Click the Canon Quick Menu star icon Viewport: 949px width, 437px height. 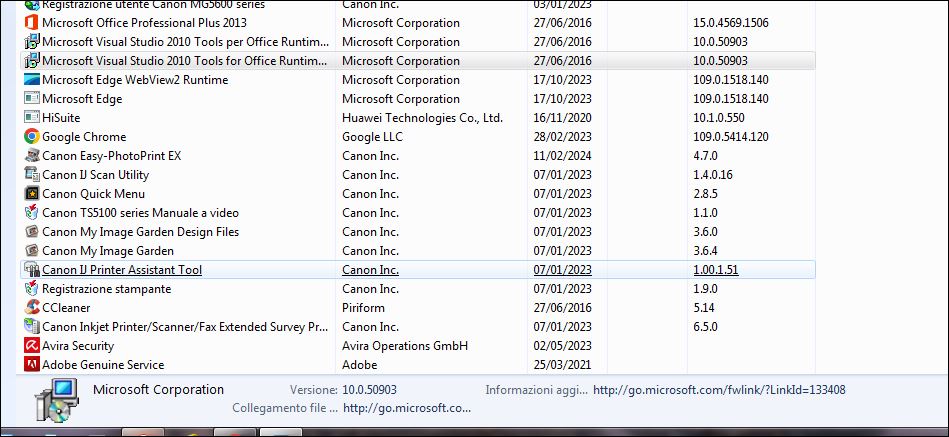pos(31,194)
